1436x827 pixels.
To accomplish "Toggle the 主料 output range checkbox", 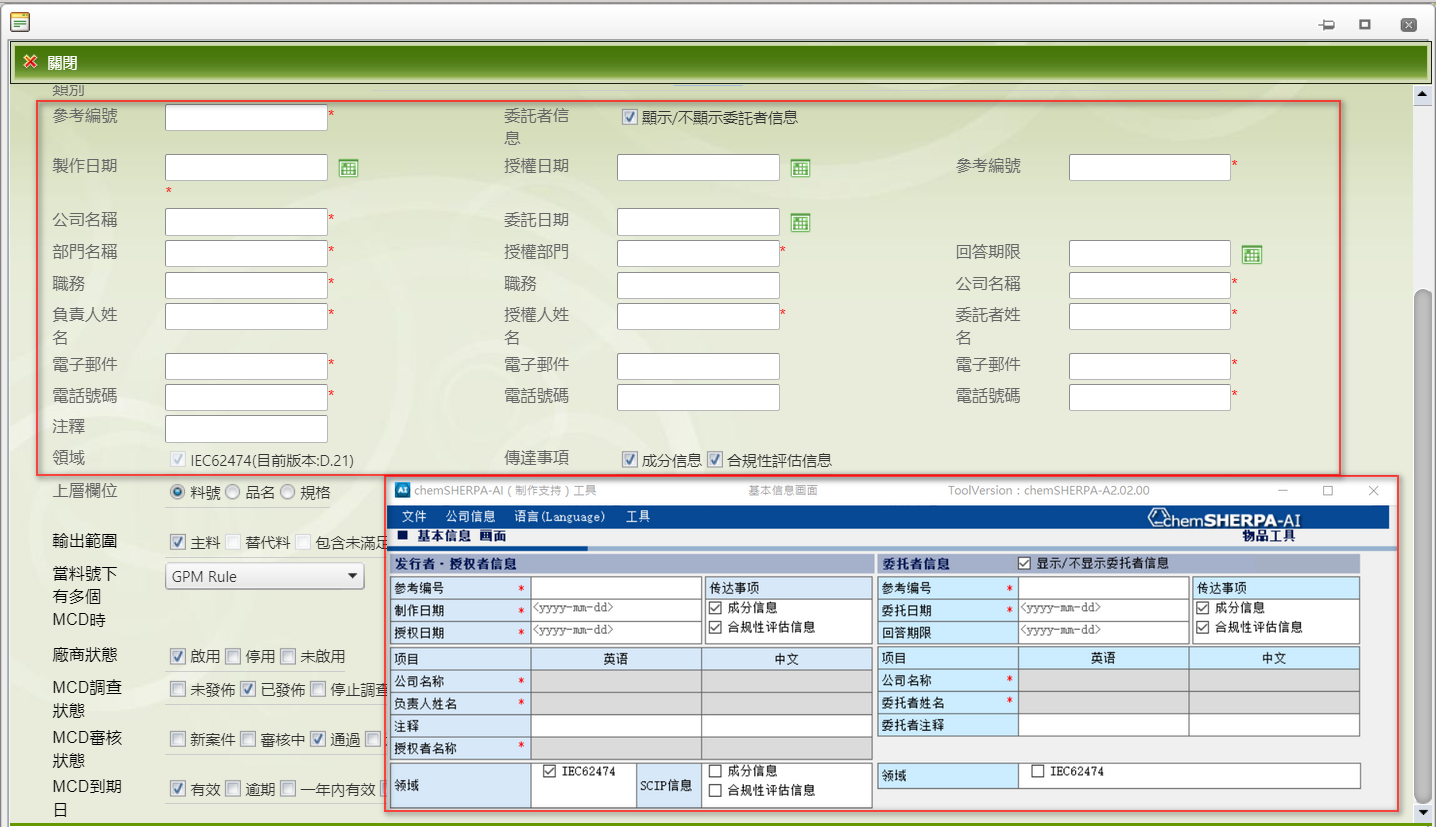I will [x=178, y=542].
